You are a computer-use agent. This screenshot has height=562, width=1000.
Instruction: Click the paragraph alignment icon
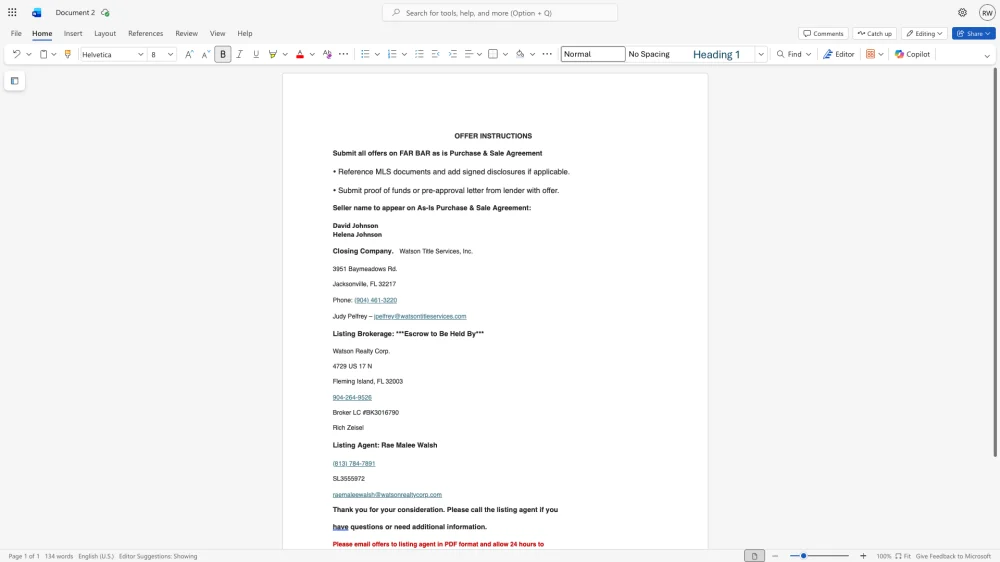[469, 54]
